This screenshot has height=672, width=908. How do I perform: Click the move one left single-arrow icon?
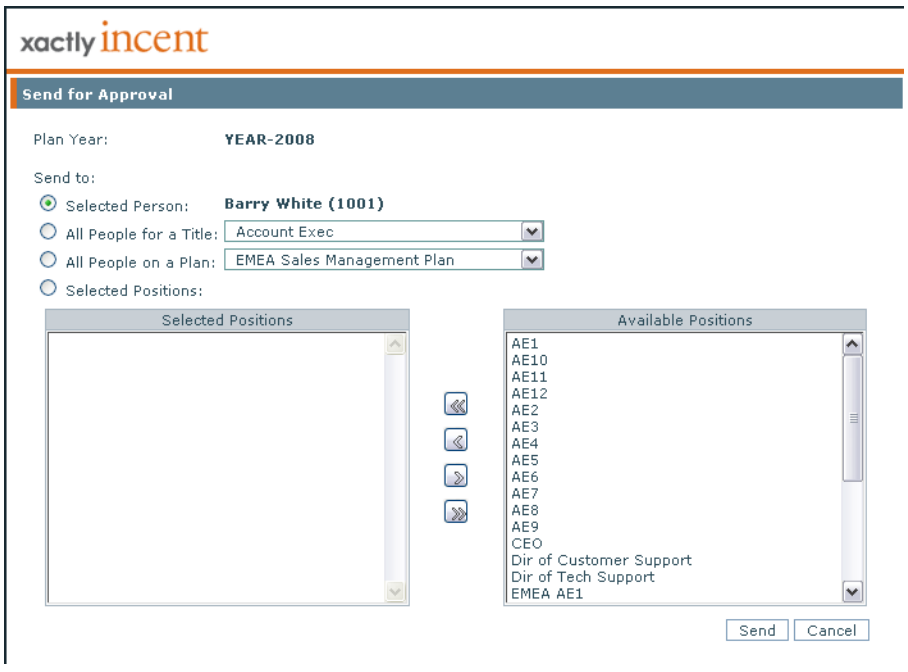[456, 440]
